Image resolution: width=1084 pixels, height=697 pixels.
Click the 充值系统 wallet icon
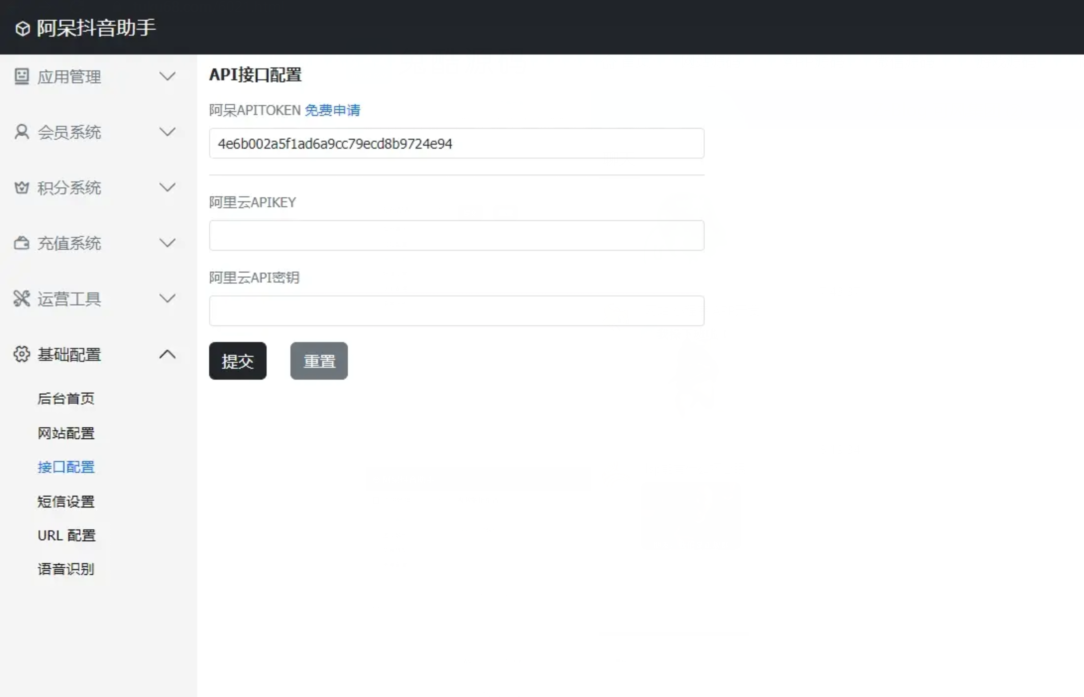point(21,243)
